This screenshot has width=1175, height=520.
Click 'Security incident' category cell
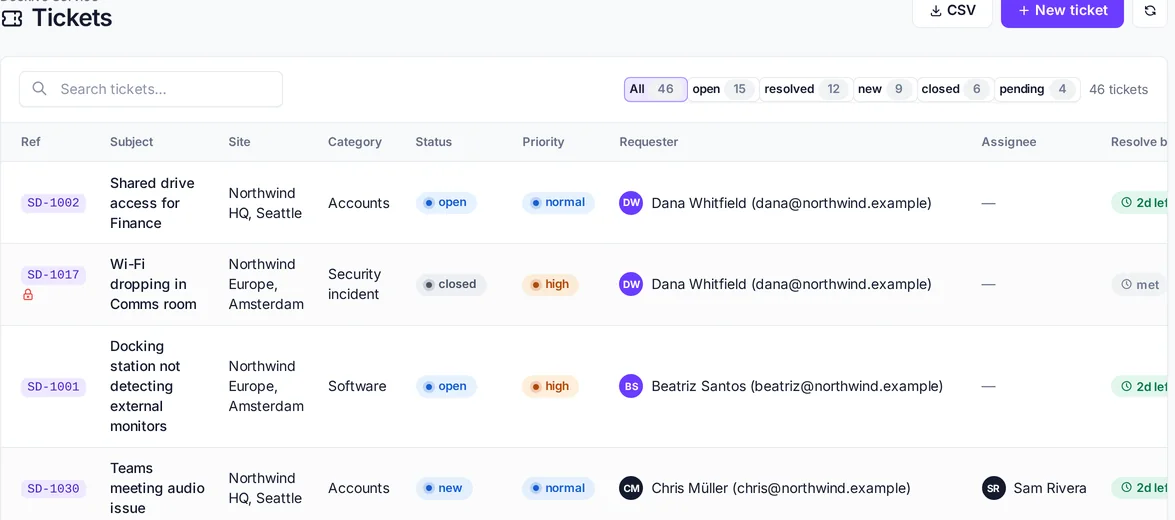click(354, 285)
